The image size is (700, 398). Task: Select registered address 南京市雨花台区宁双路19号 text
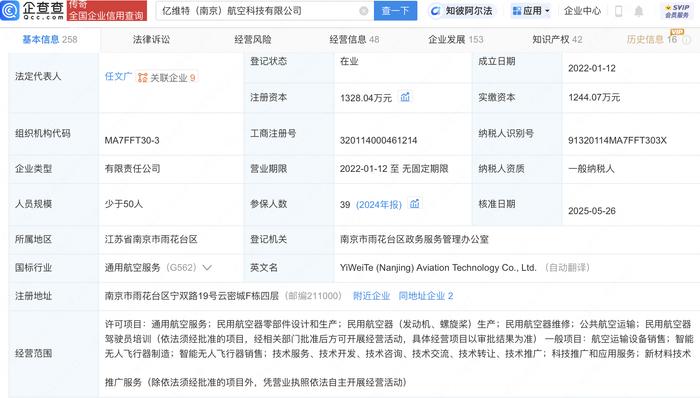click(192, 296)
